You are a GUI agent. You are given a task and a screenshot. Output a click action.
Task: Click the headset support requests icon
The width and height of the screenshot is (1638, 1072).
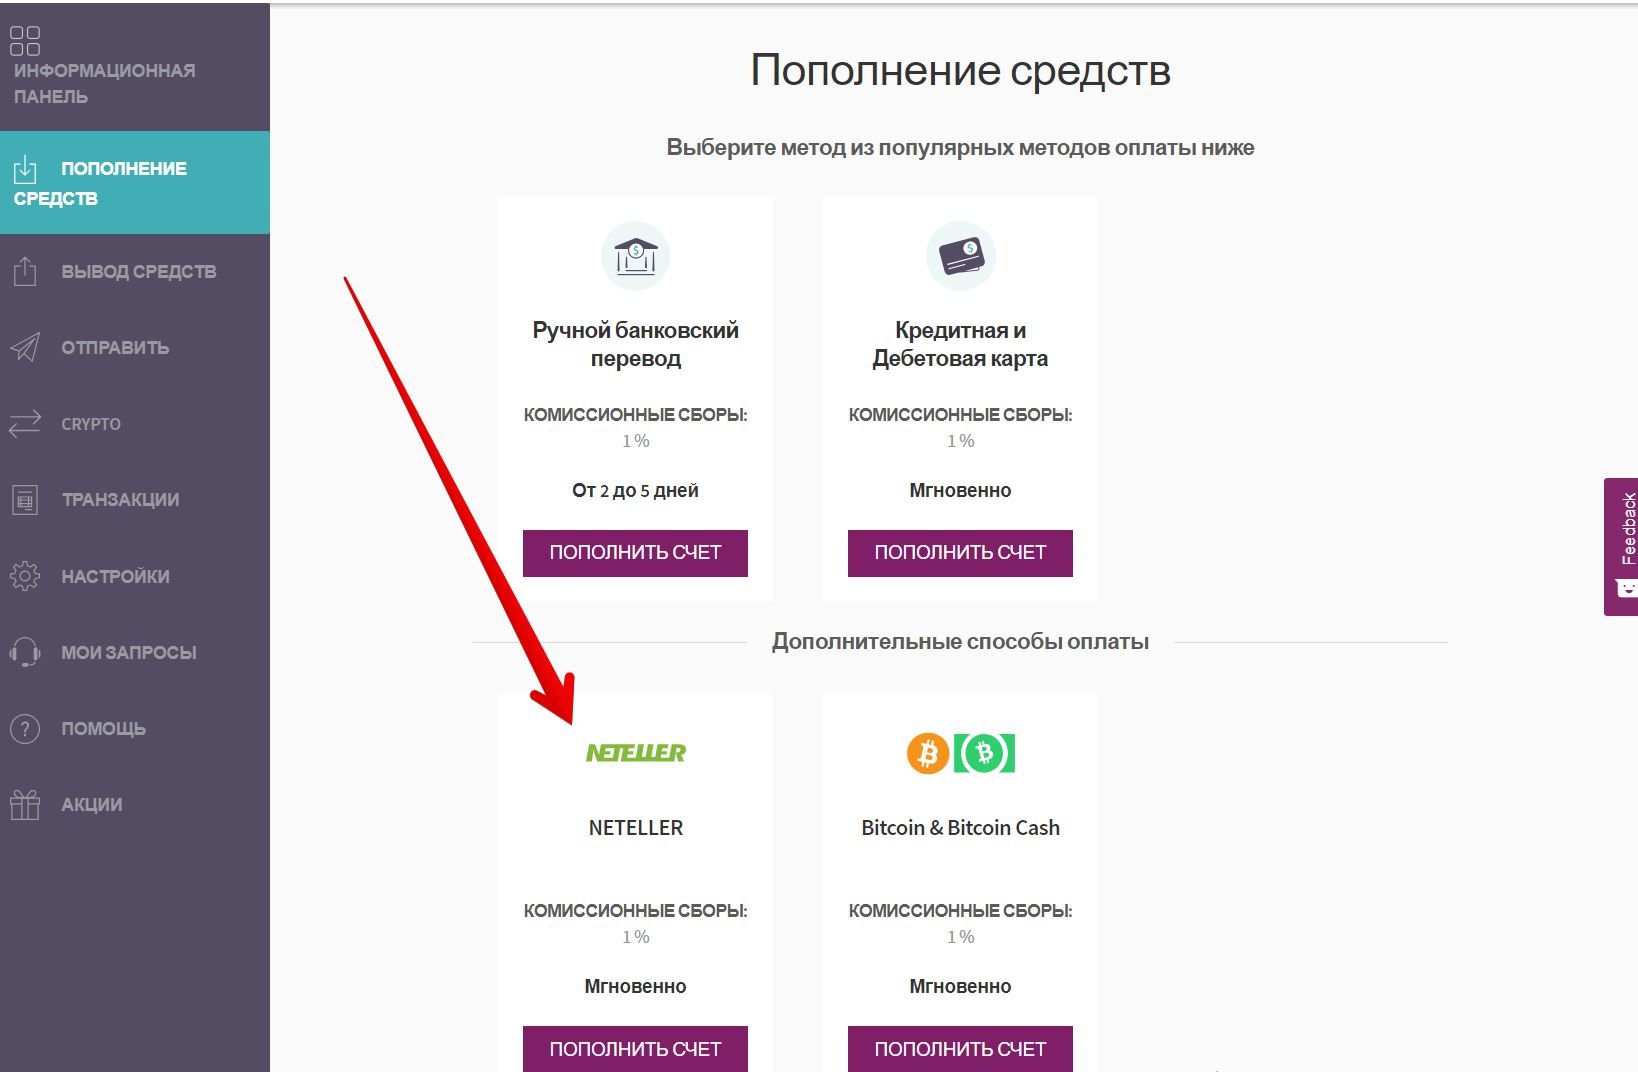pos(25,652)
